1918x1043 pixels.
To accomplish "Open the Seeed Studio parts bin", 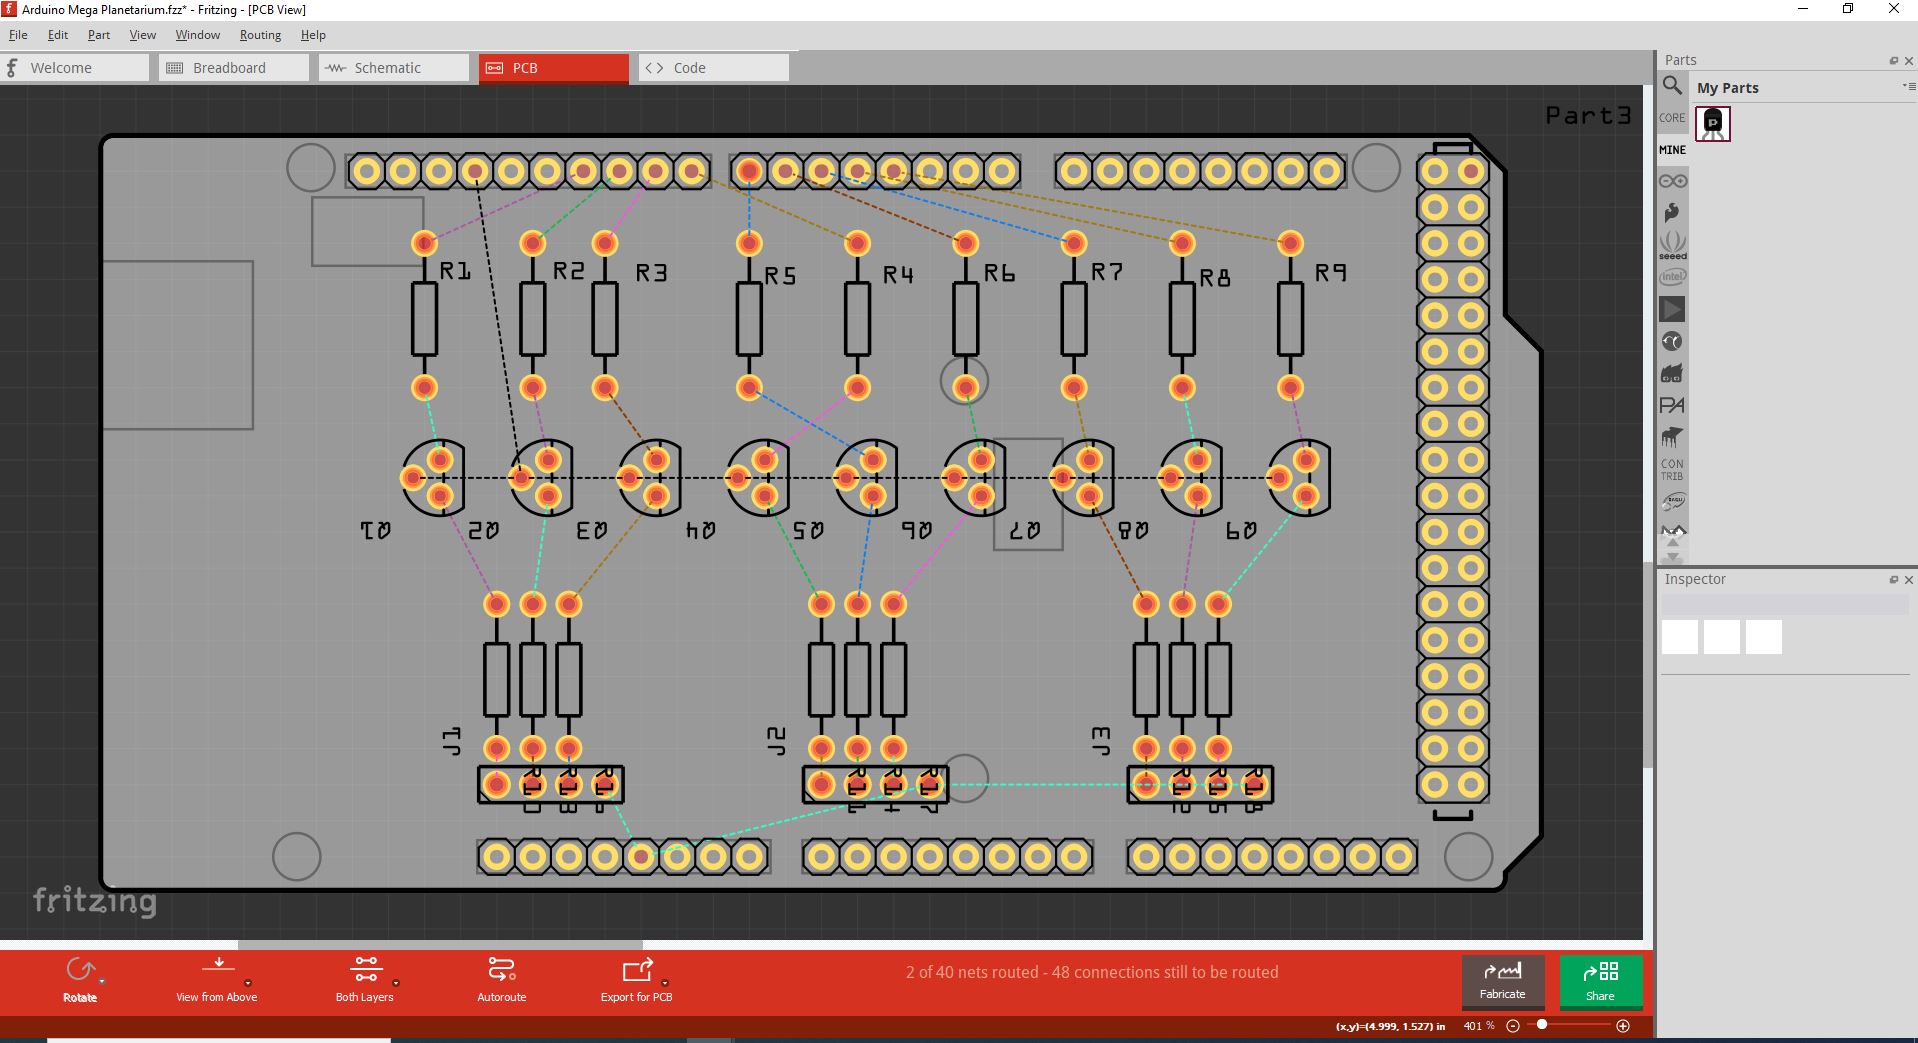I will (1673, 244).
